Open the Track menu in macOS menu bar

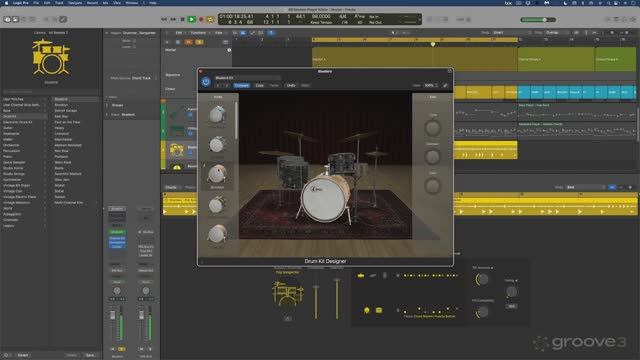[59, 3]
